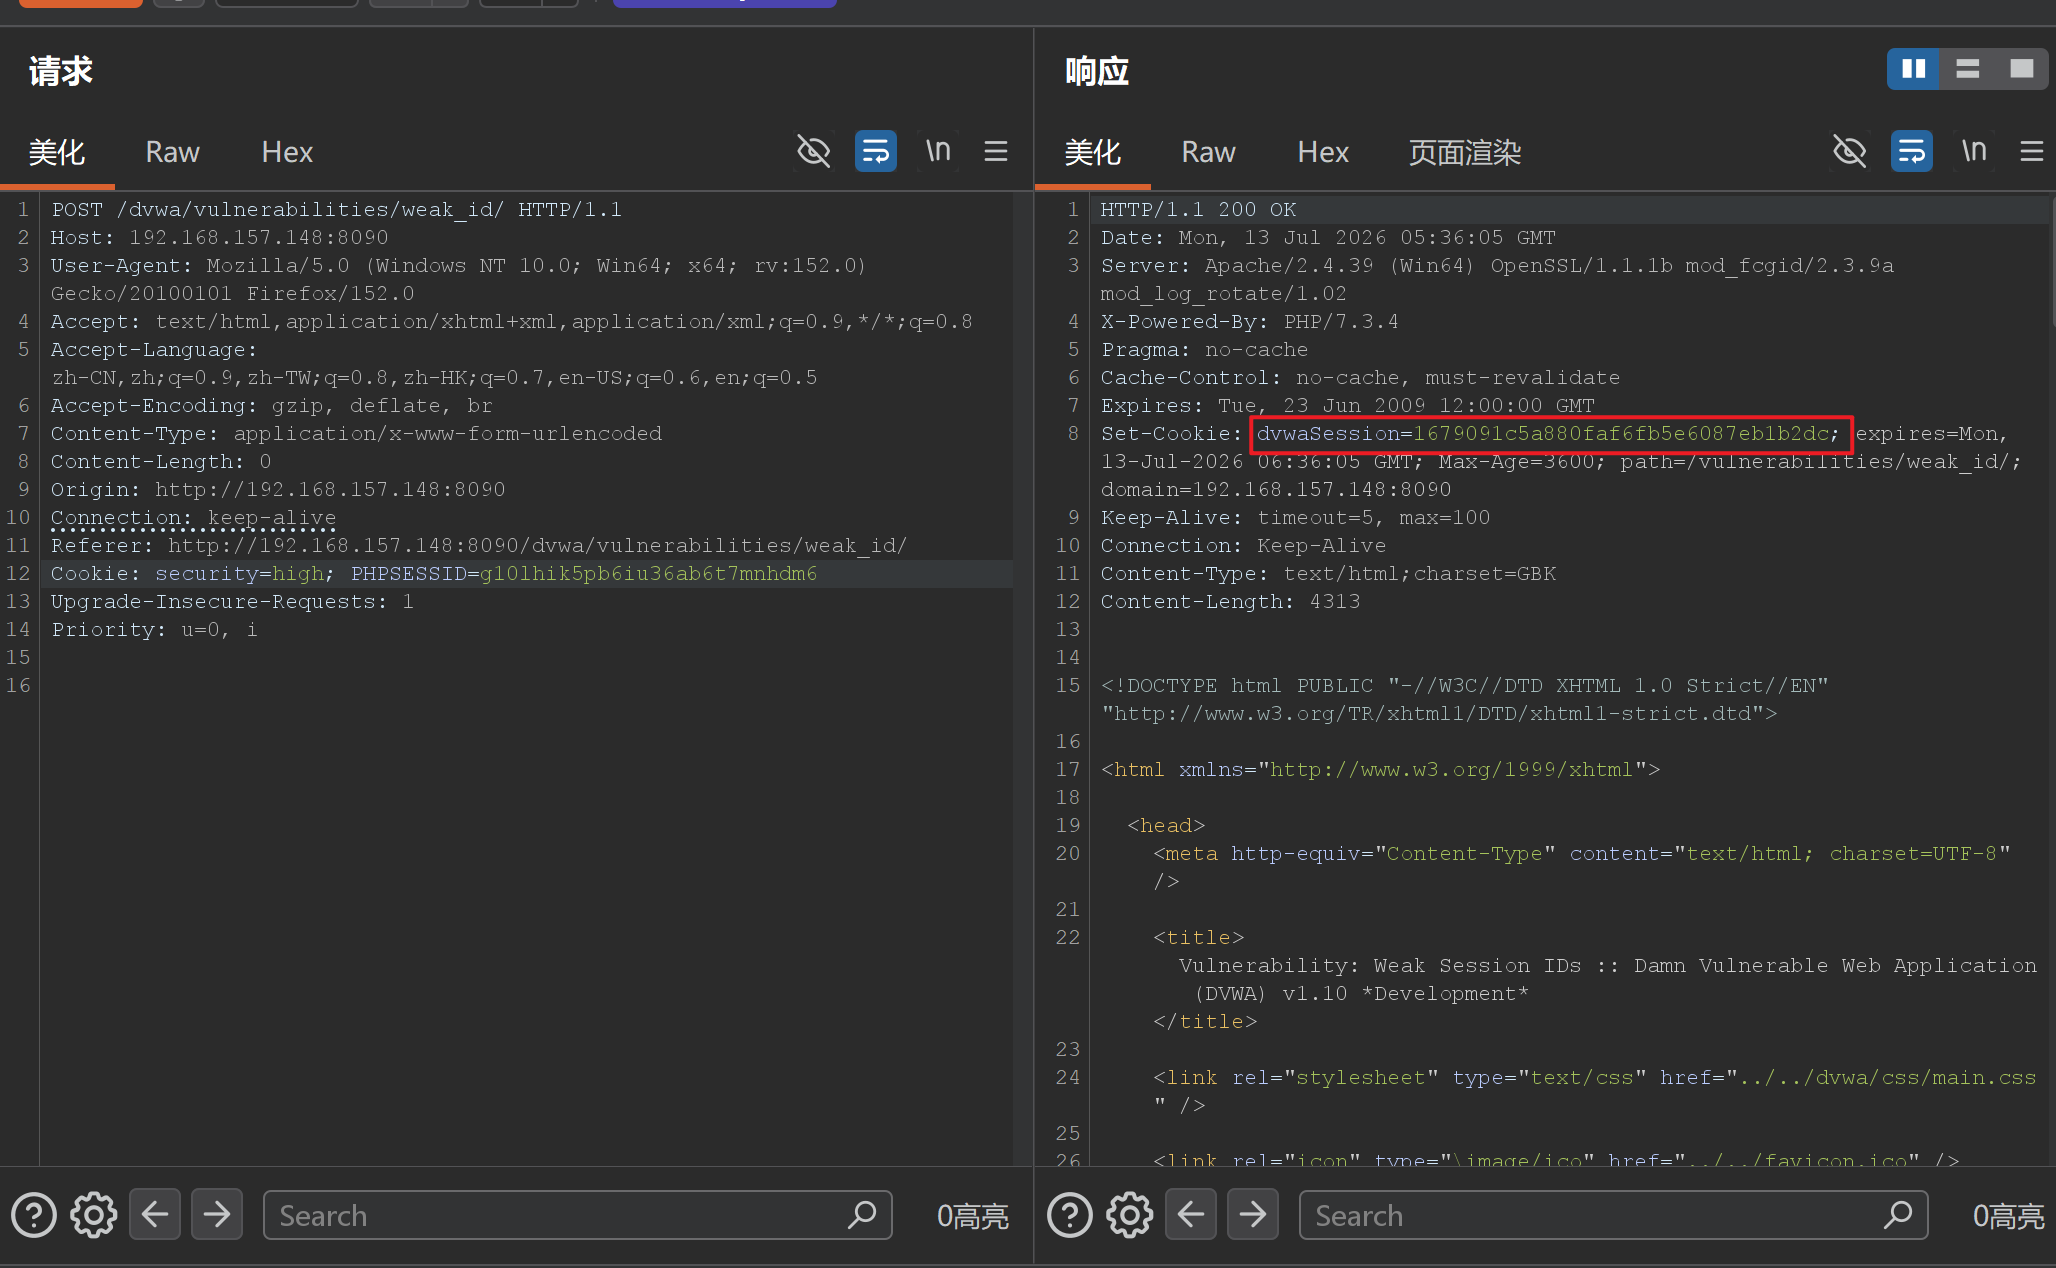2056x1268 pixels.
Task: Select the response Hex tab
Action: point(1323,152)
